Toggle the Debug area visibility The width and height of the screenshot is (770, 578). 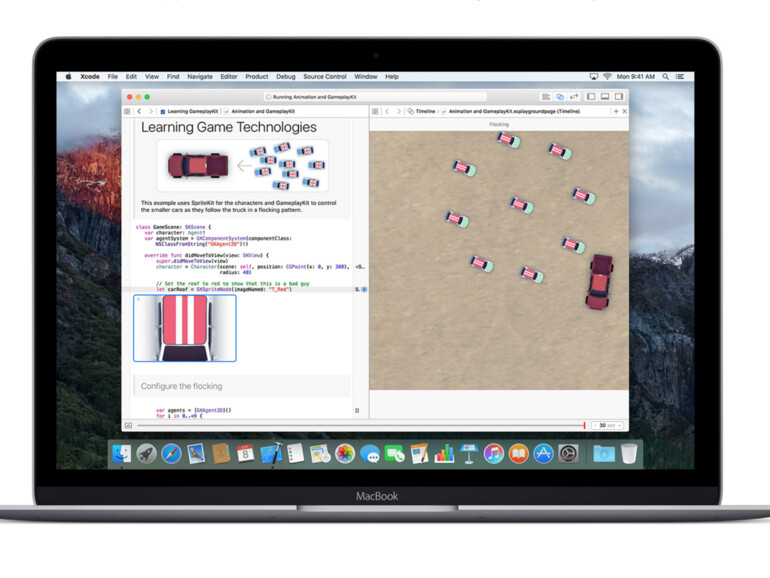pos(605,97)
